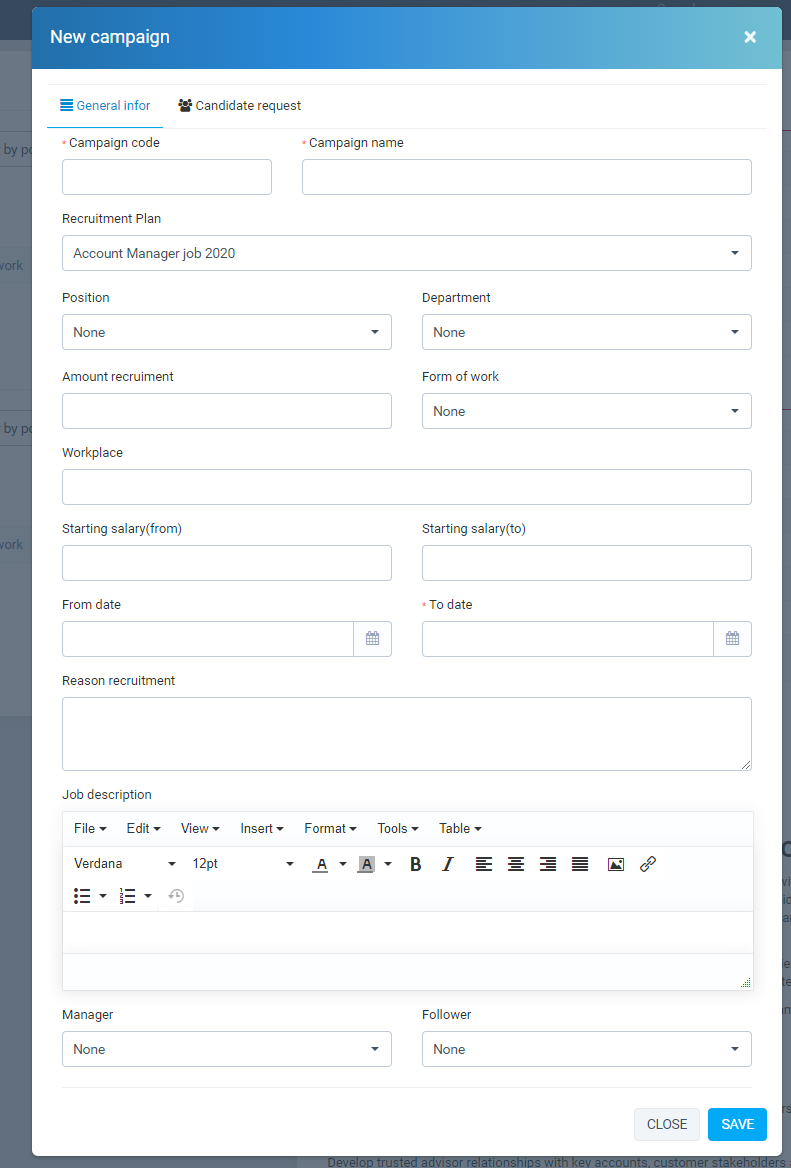This screenshot has height=1168, width=791.
Task: Toggle bold formatting in Job description editor
Action: click(416, 864)
